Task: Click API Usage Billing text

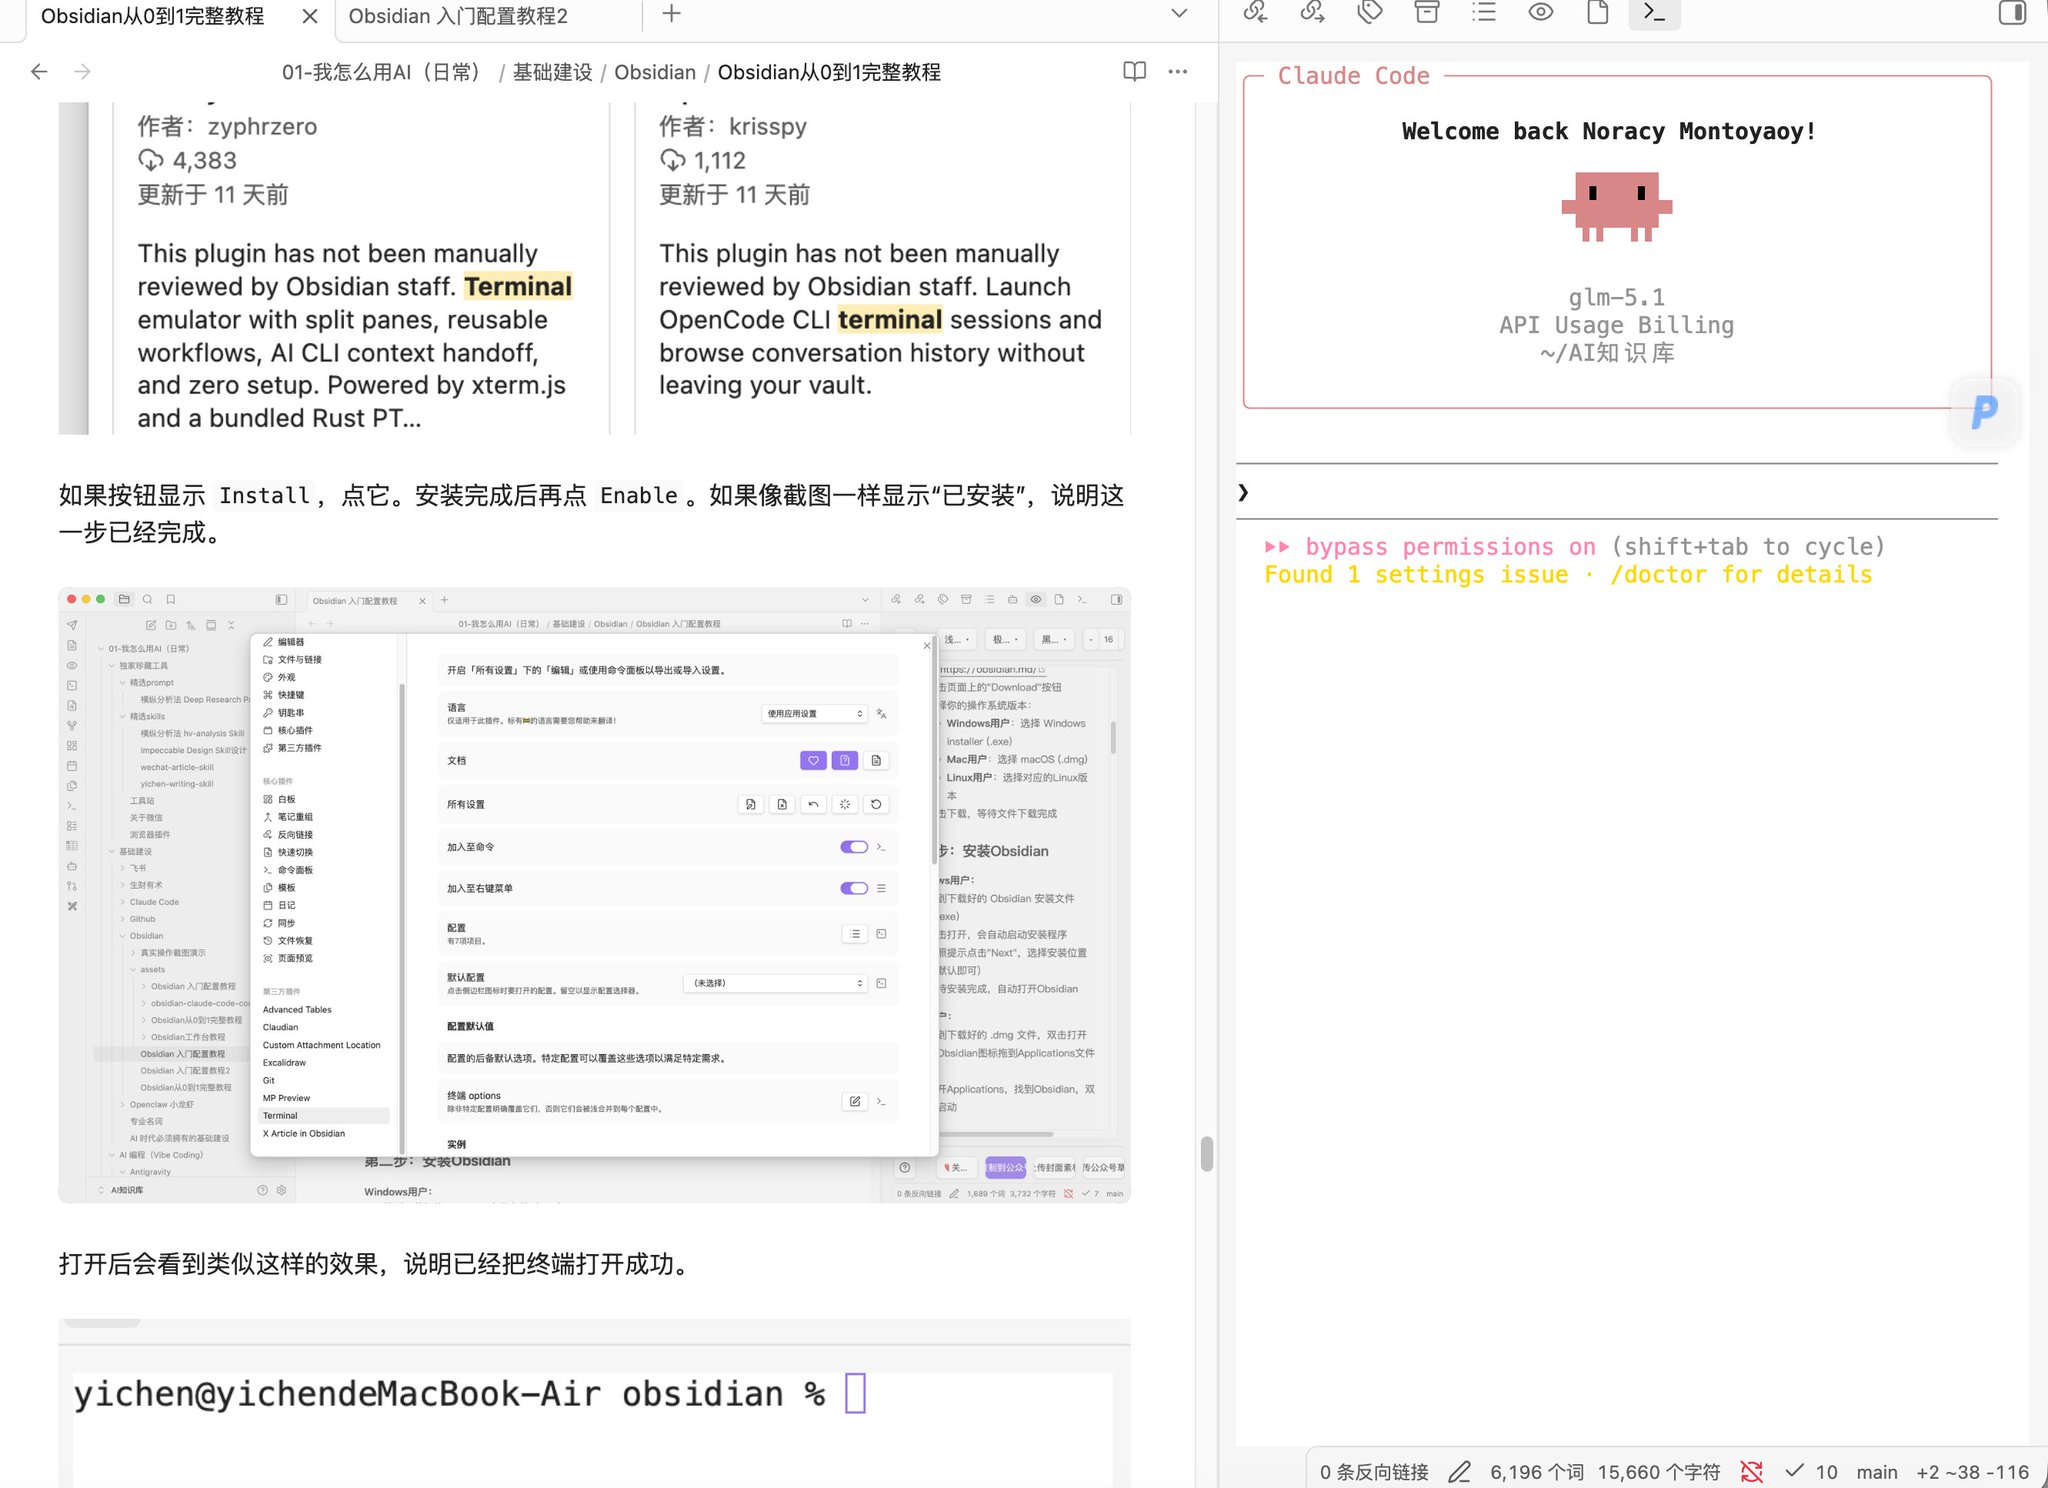Action: (1616, 325)
